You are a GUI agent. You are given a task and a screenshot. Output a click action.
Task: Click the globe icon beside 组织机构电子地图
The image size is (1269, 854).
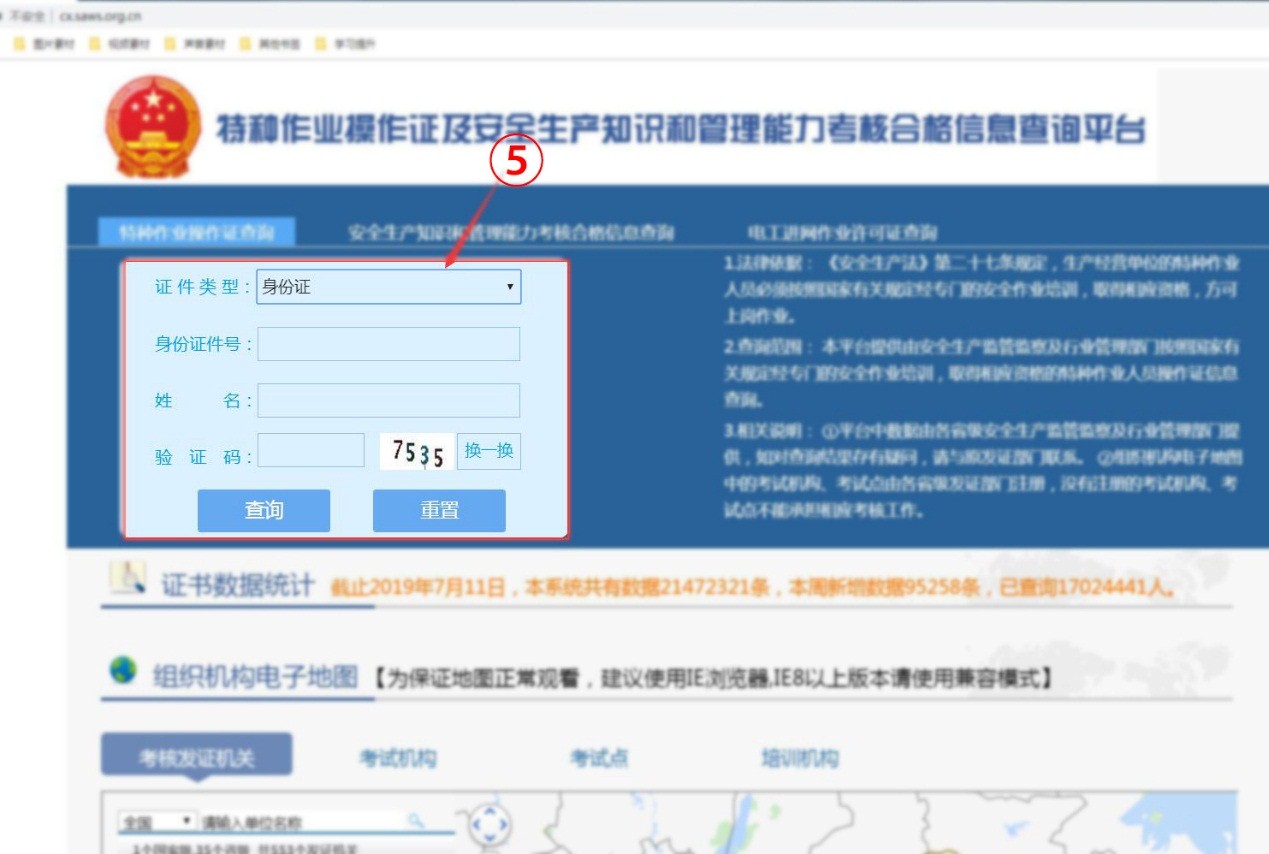(123, 669)
